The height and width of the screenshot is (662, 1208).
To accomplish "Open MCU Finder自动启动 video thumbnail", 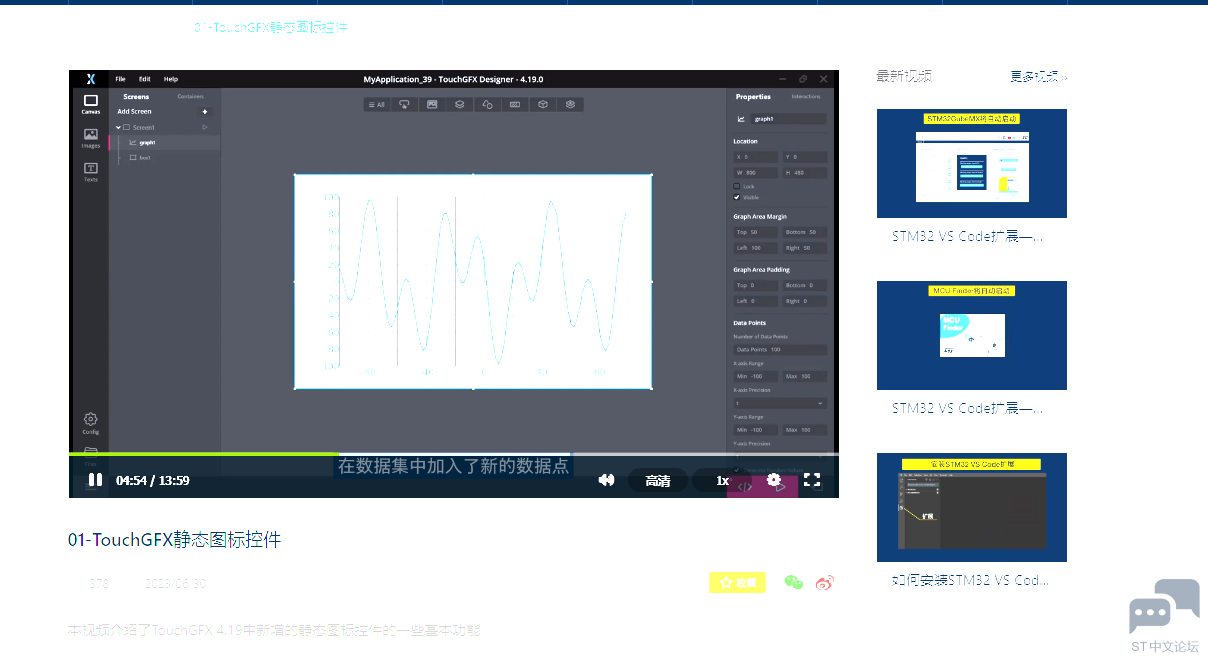I will 972,335.
